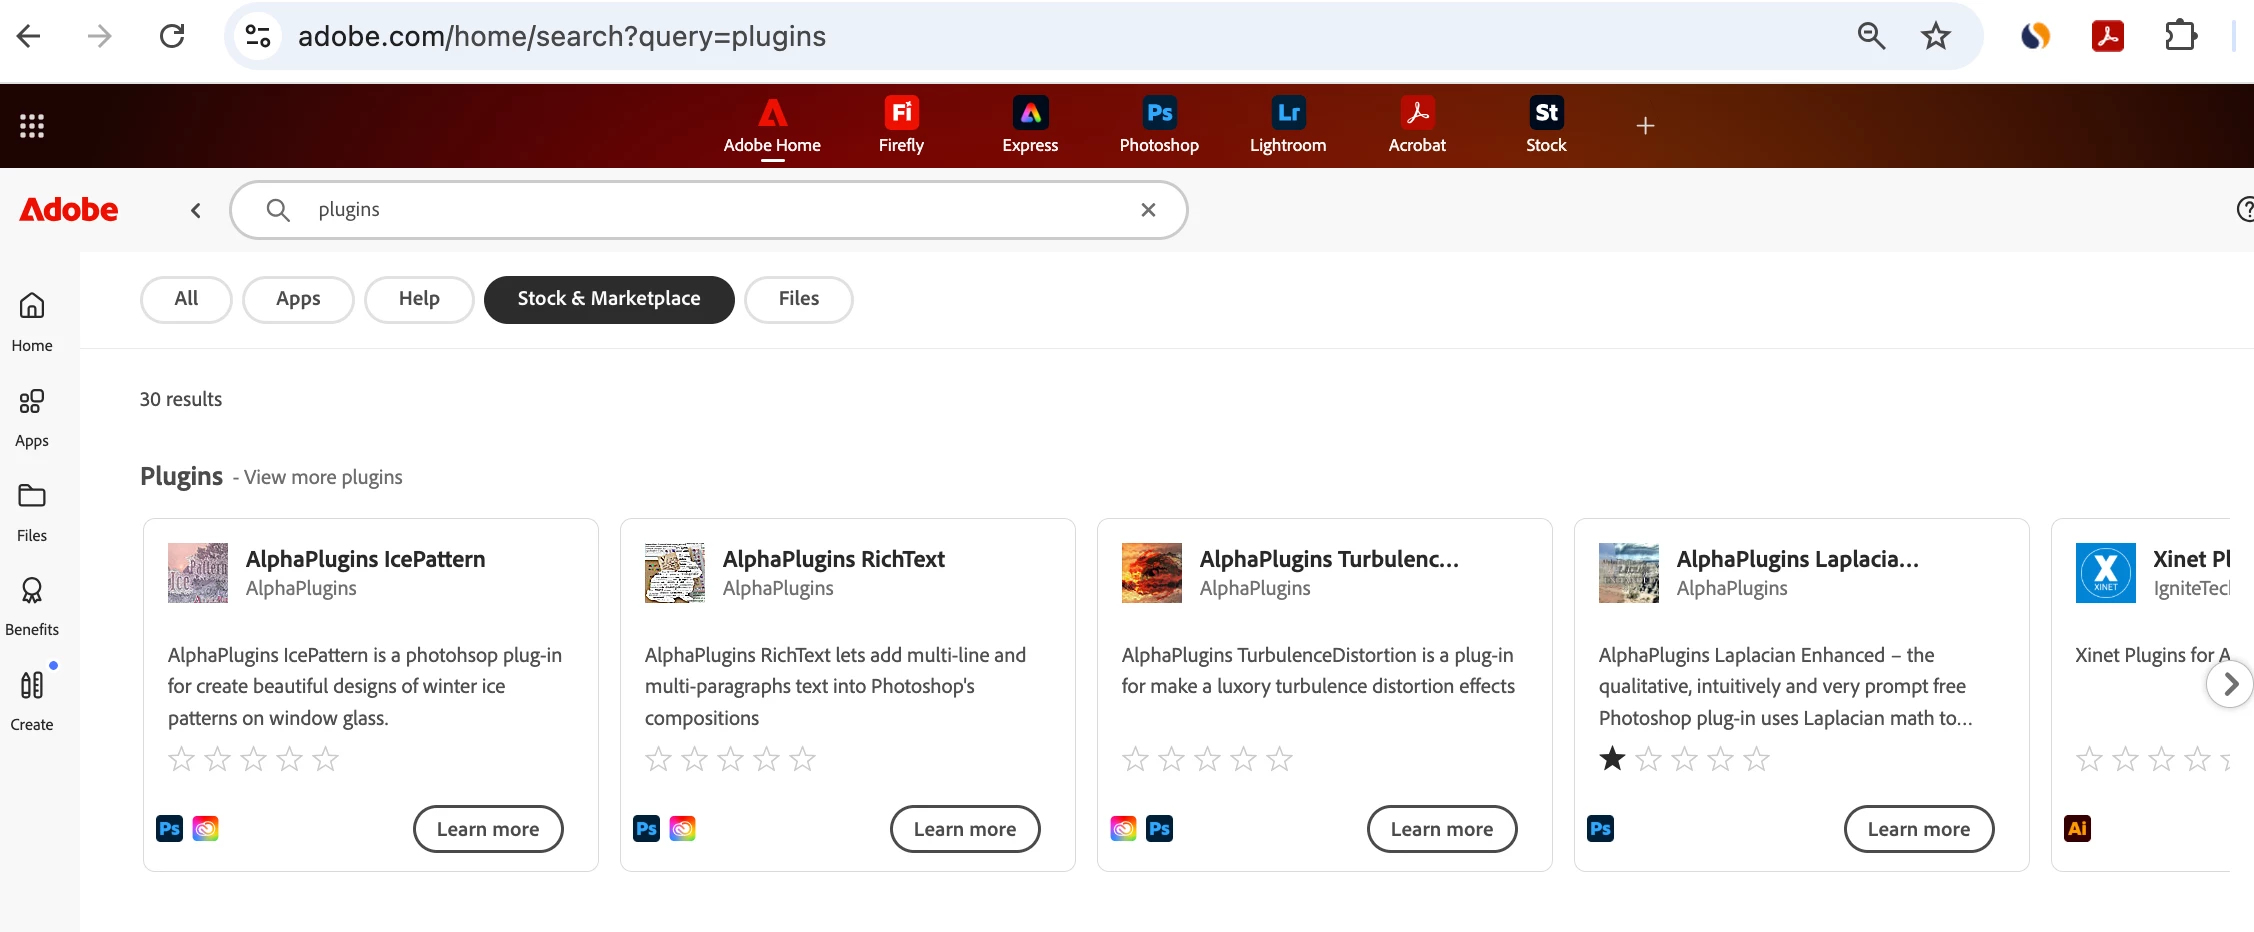2254x932 pixels.
Task: Open Files in the left sidebar
Action: [32, 513]
